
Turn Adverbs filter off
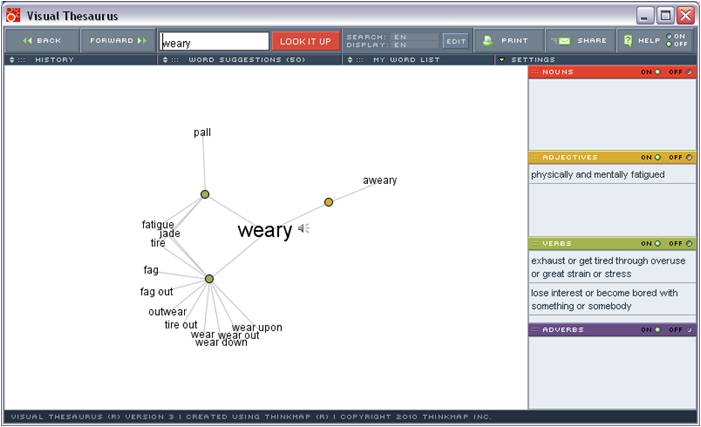click(689, 329)
